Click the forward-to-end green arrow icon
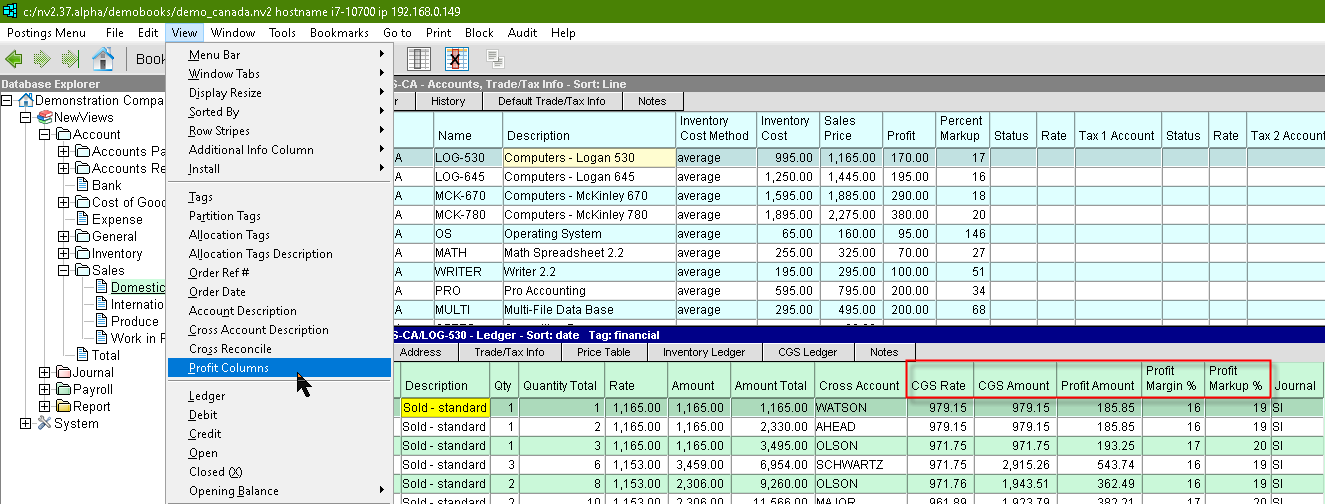Screen dimensions: 1325x504 (x=70, y=59)
